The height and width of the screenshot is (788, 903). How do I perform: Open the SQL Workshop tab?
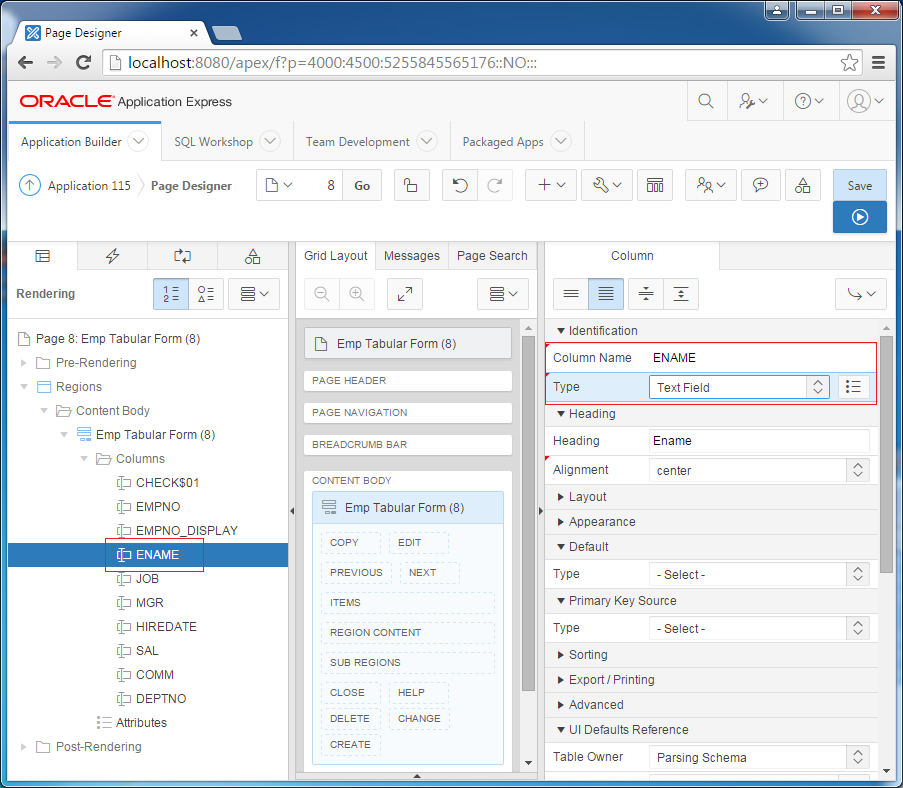pos(214,142)
